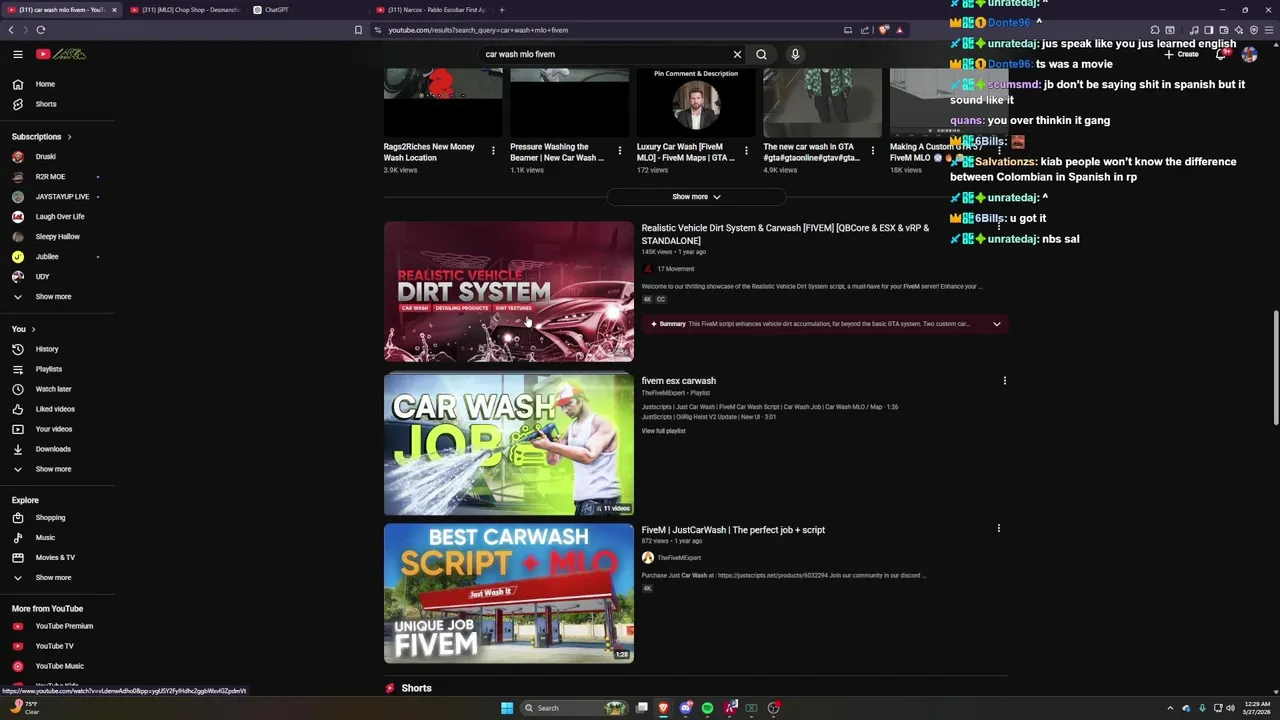1280x720 pixels.
Task: Expand the AI Summary chevron
Action: (996, 324)
